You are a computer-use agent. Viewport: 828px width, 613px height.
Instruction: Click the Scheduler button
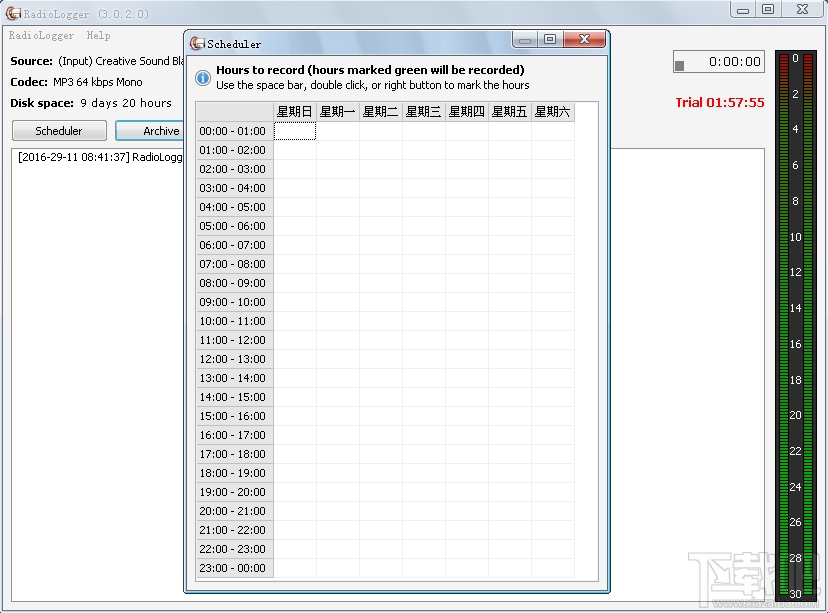tap(58, 130)
